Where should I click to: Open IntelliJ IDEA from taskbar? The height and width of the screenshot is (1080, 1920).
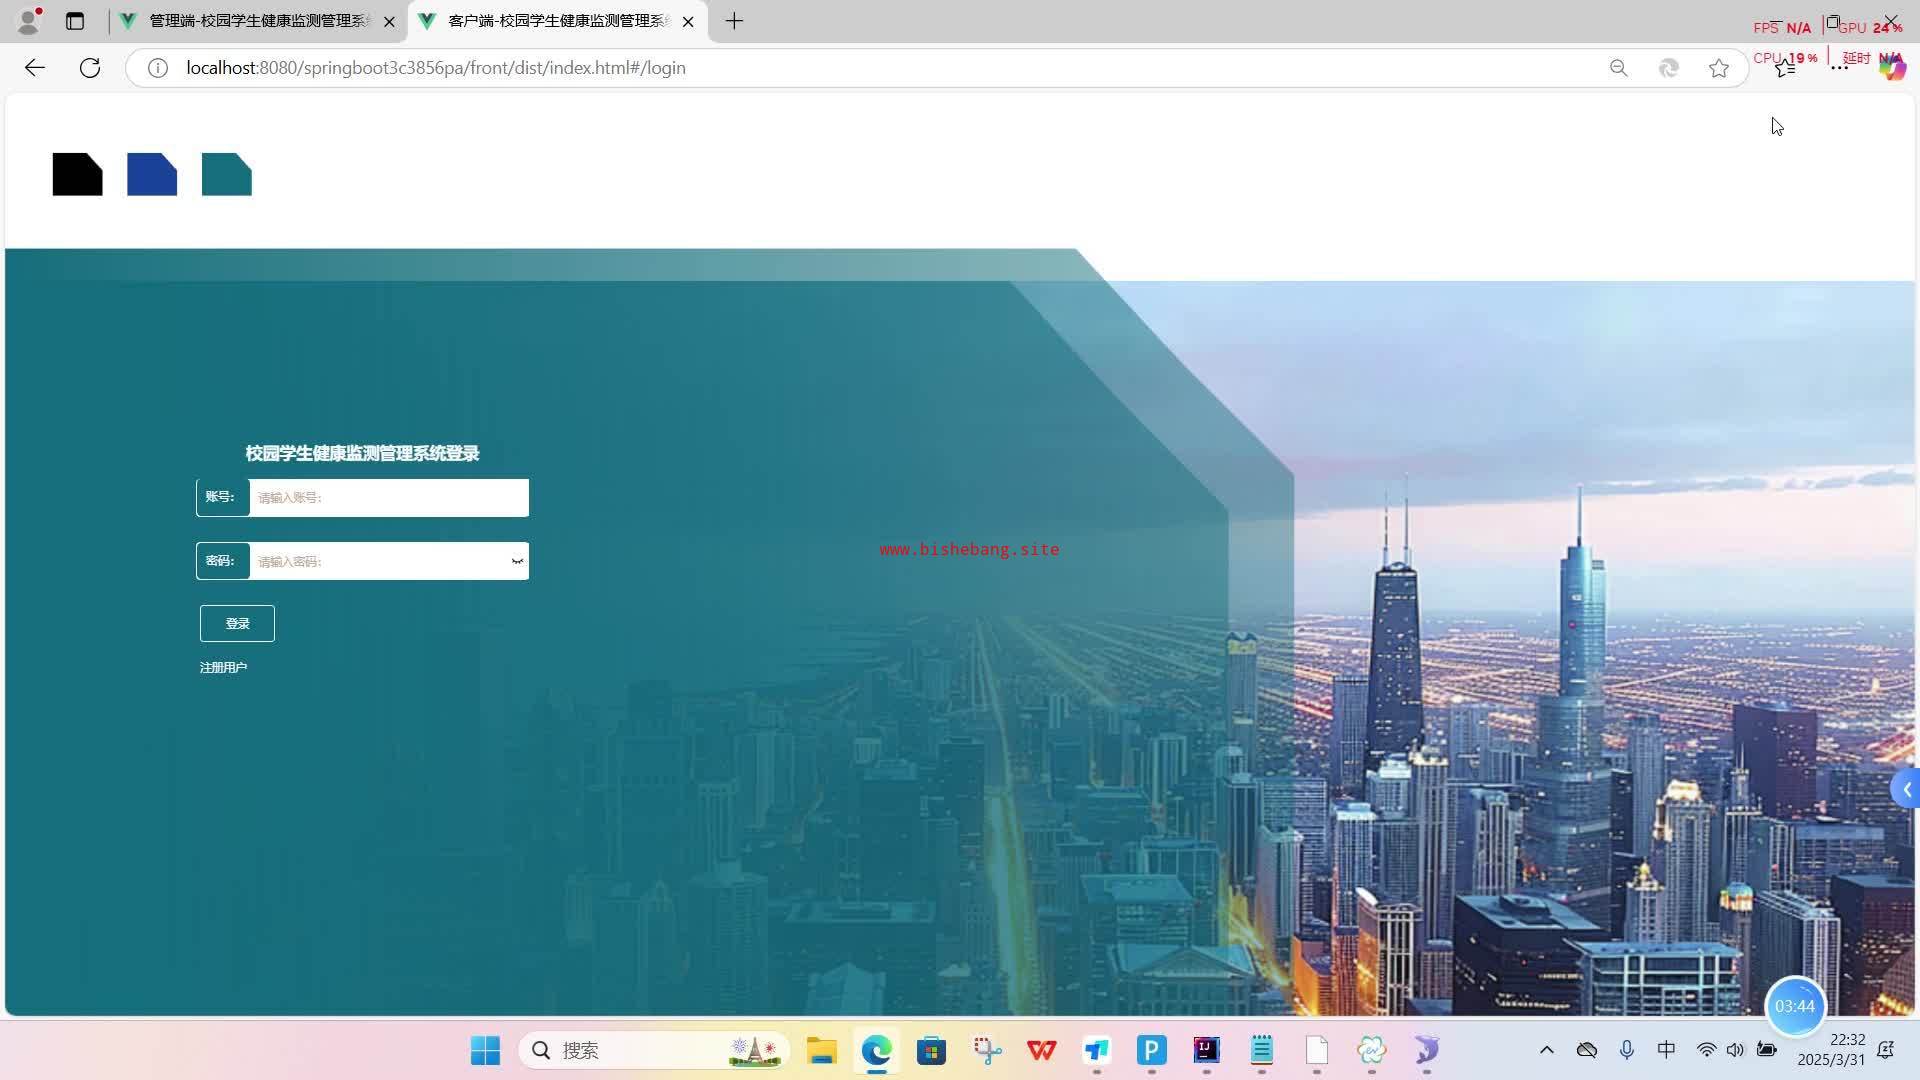click(1206, 1050)
